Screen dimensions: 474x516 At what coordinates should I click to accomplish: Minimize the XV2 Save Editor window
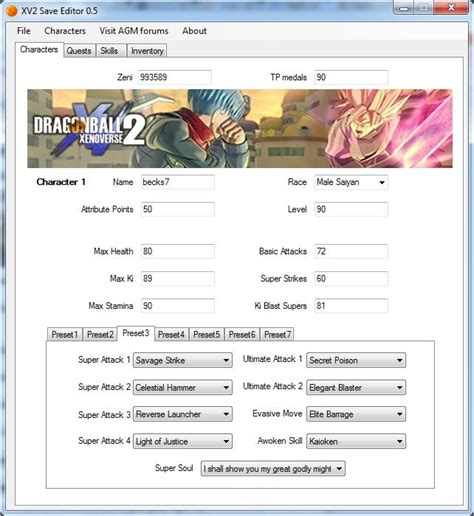coord(404,8)
